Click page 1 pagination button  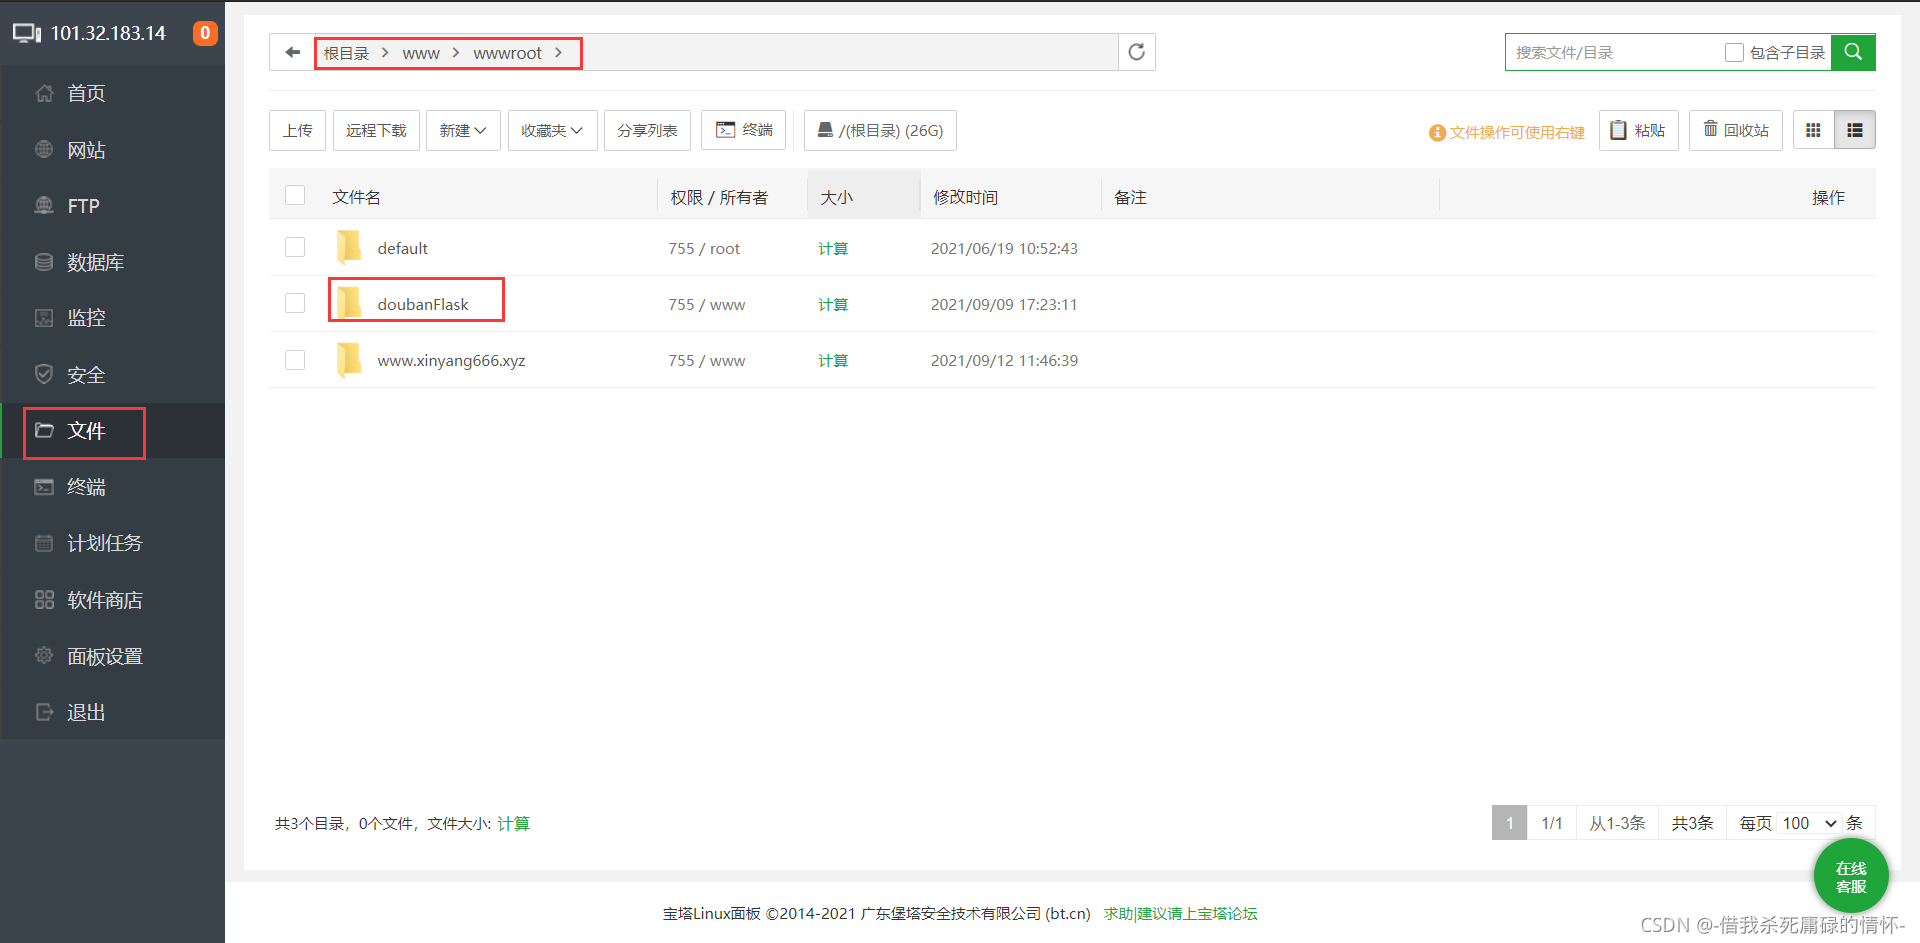point(1509,823)
